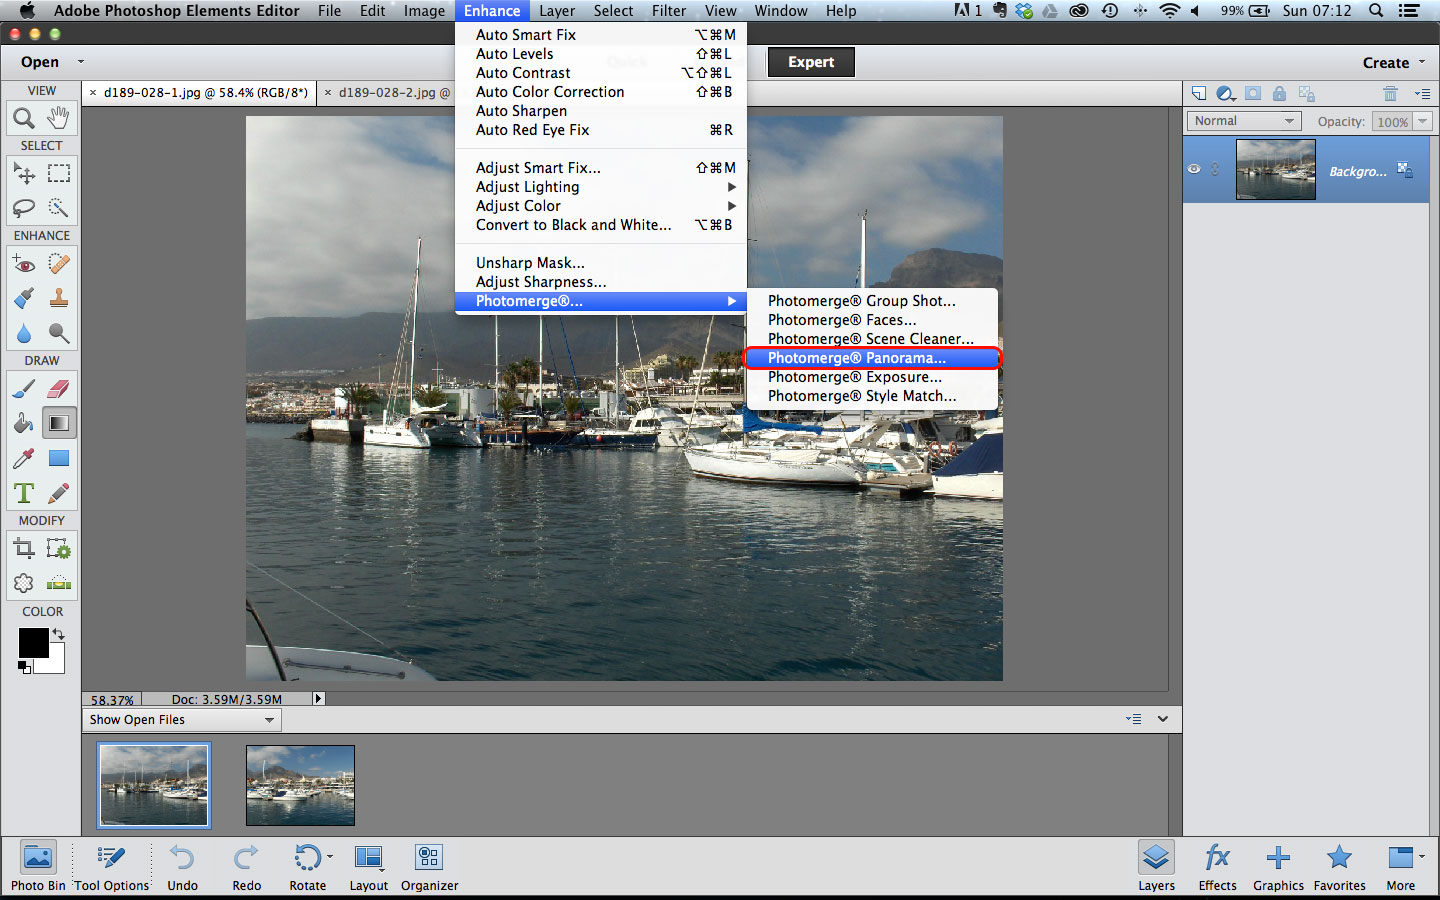Create a new layer in Layers panel
The height and width of the screenshot is (900, 1440).
coord(1198,94)
